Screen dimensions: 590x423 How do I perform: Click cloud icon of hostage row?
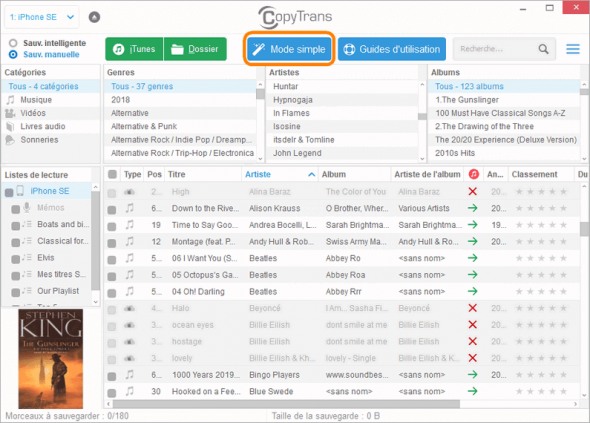pyautogui.click(x=129, y=341)
